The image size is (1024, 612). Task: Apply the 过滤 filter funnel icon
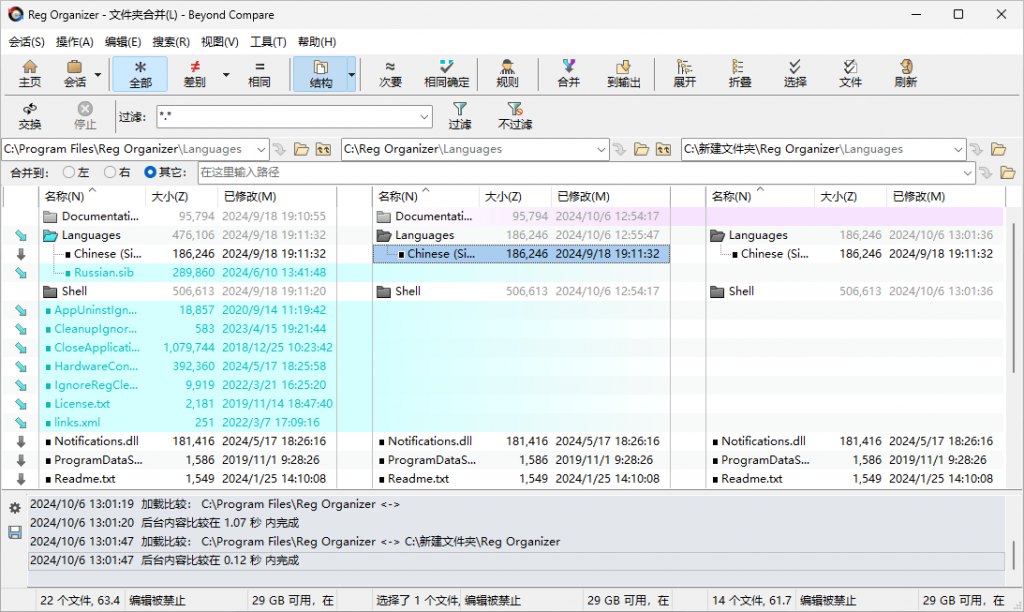[x=460, y=116]
